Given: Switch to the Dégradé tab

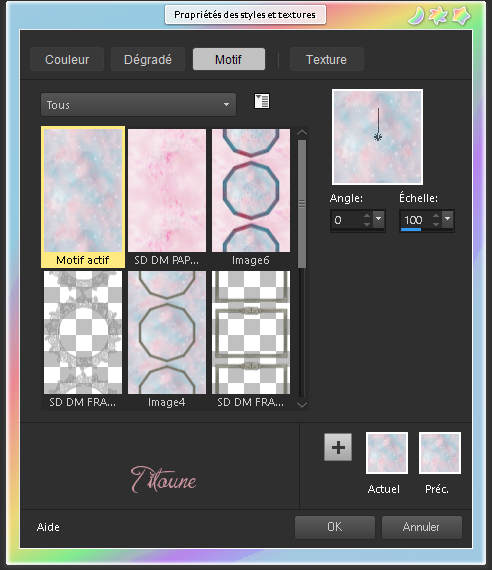Looking at the screenshot, I should (148, 59).
